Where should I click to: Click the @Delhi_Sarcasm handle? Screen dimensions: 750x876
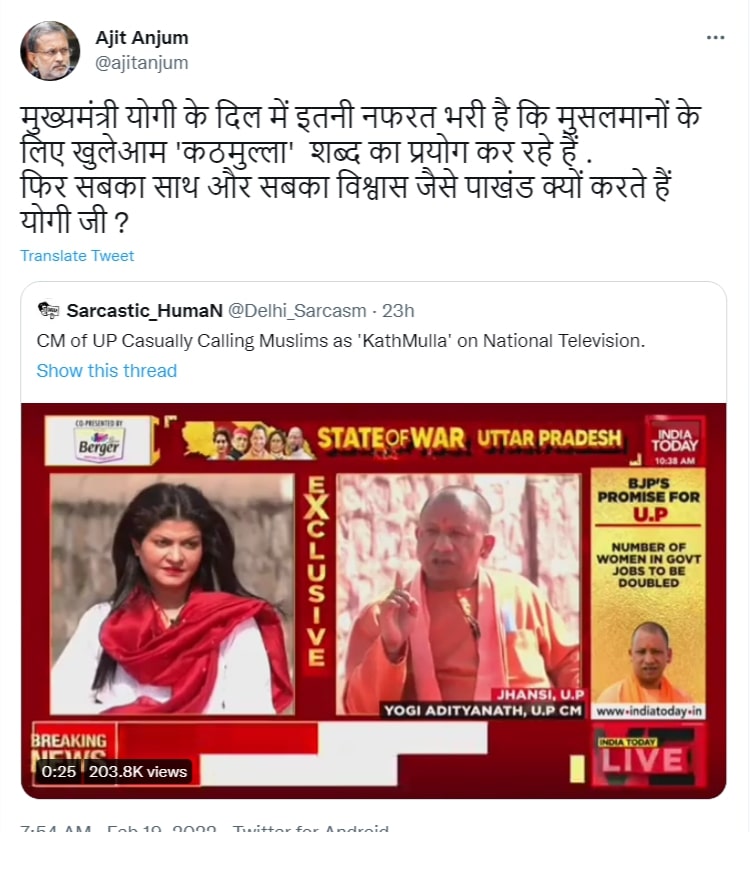(297, 310)
